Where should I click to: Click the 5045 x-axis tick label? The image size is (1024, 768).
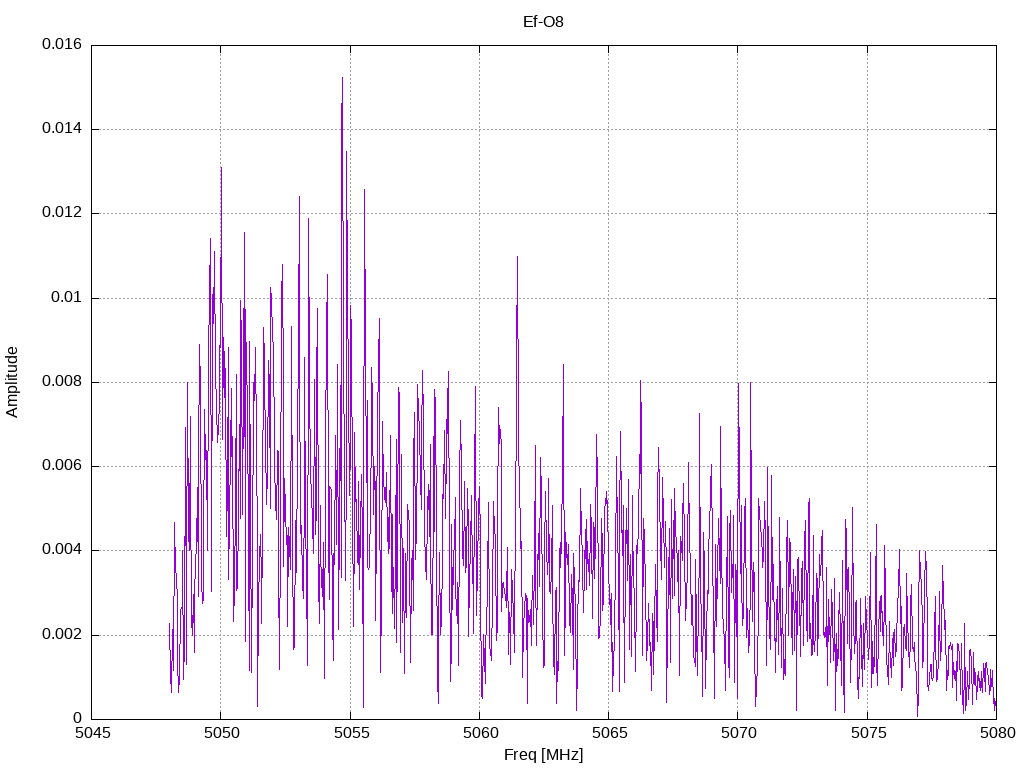[x=91, y=733]
